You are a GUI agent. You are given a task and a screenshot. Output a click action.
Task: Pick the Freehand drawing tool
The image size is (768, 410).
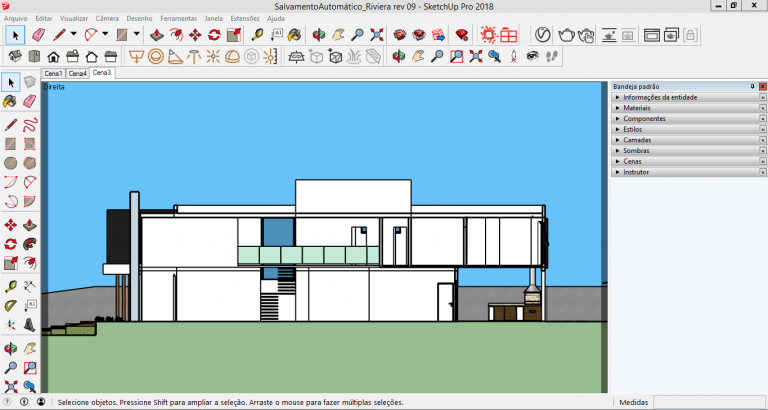pyautogui.click(x=30, y=125)
